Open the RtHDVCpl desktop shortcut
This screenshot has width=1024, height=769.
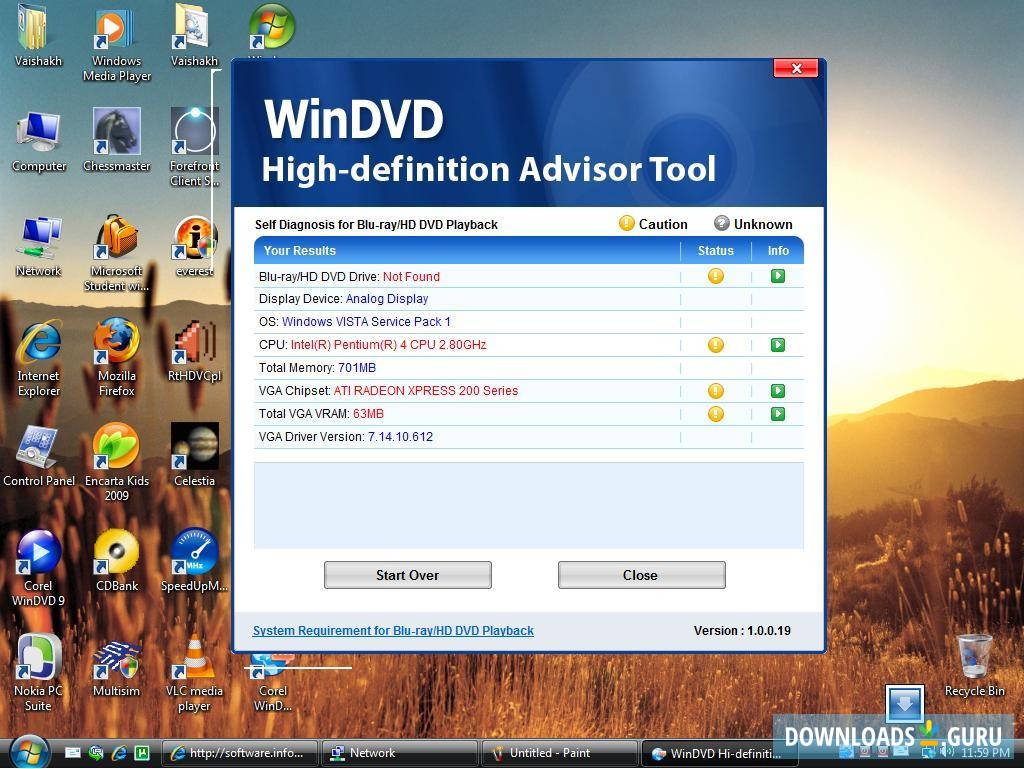[x=195, y=351]
